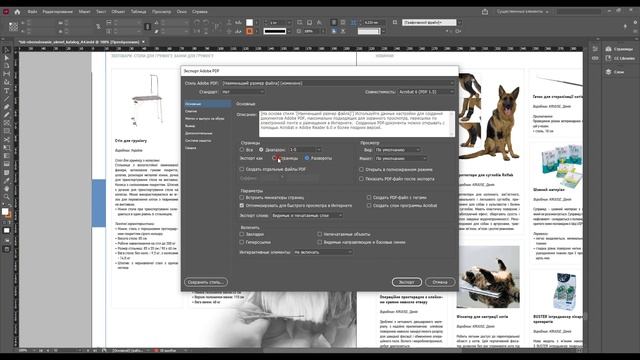The width and height of the screenshot is (640, 360).
Task: Open the Редактирование menu
Action: tap(58, 12)
